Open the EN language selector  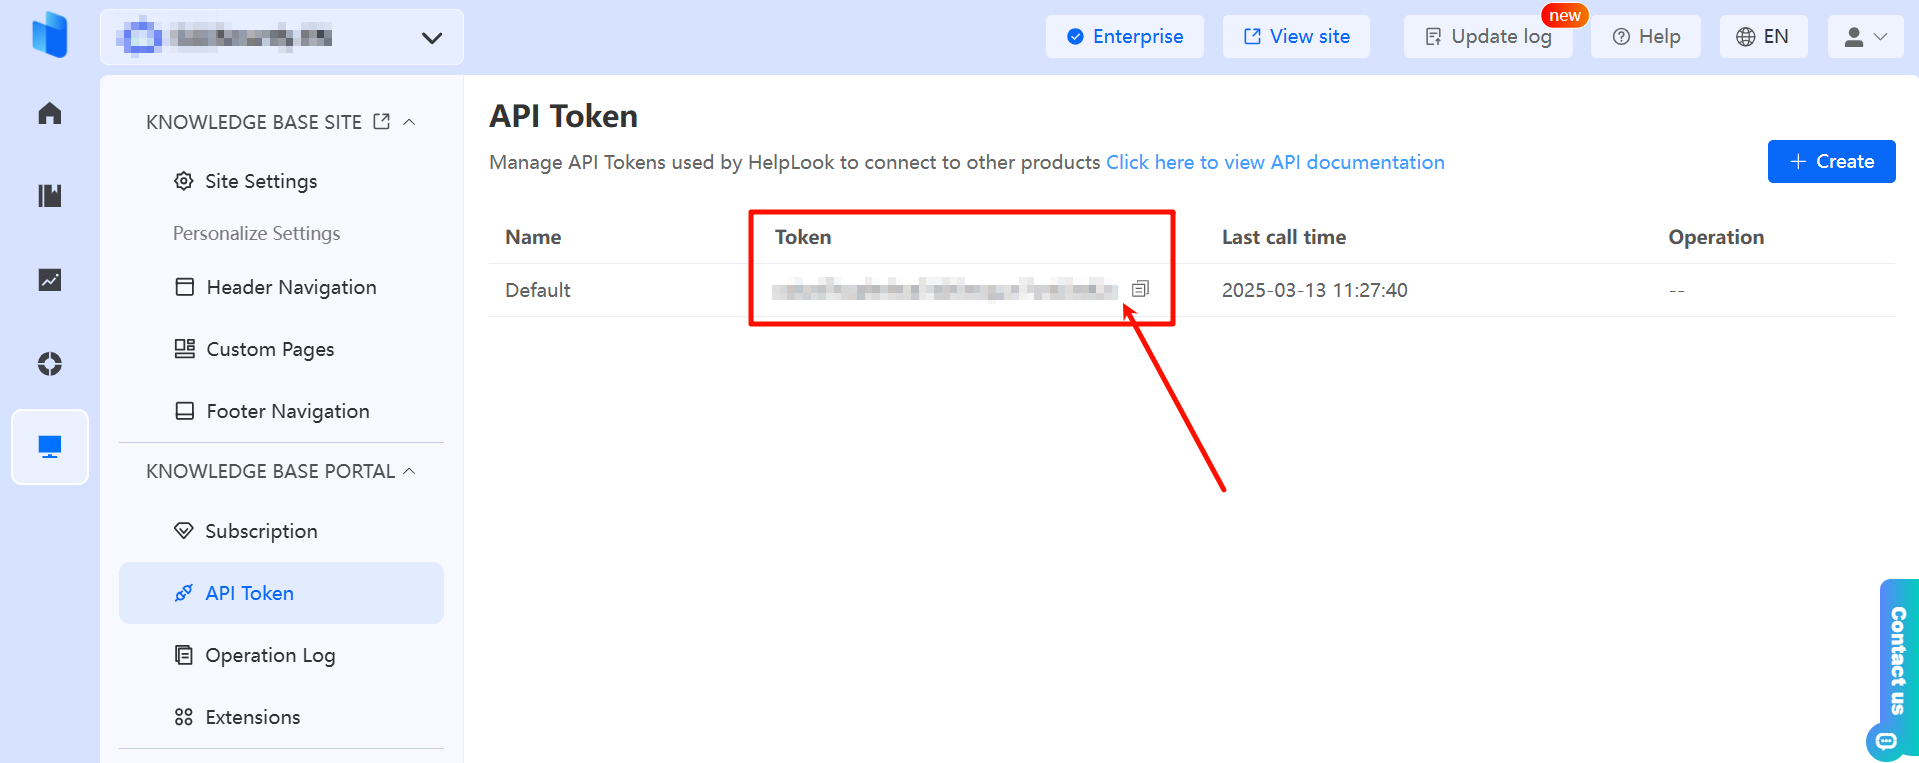[1763, 37]
